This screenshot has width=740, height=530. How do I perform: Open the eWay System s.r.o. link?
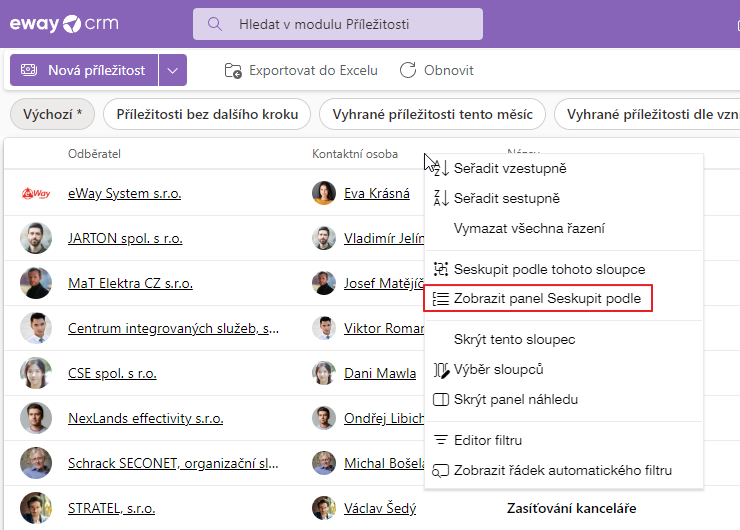(125, 193)
